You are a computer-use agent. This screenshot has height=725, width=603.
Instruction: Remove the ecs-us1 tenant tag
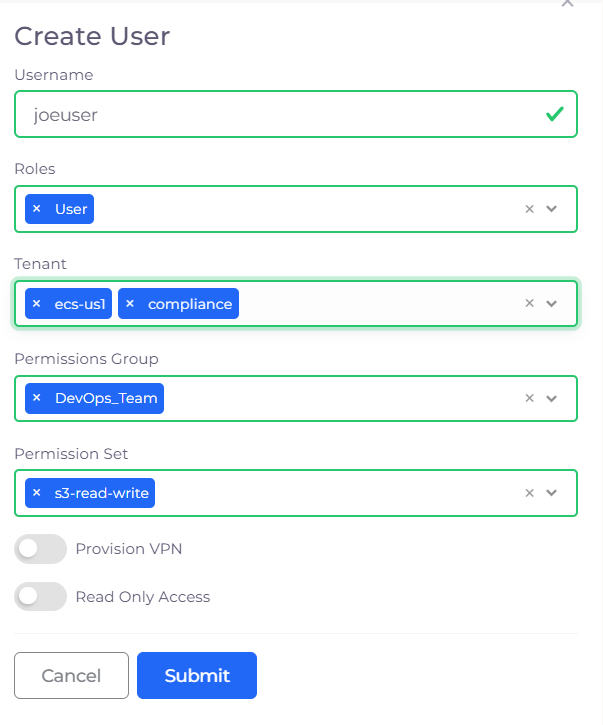click(x=37, y=304)
